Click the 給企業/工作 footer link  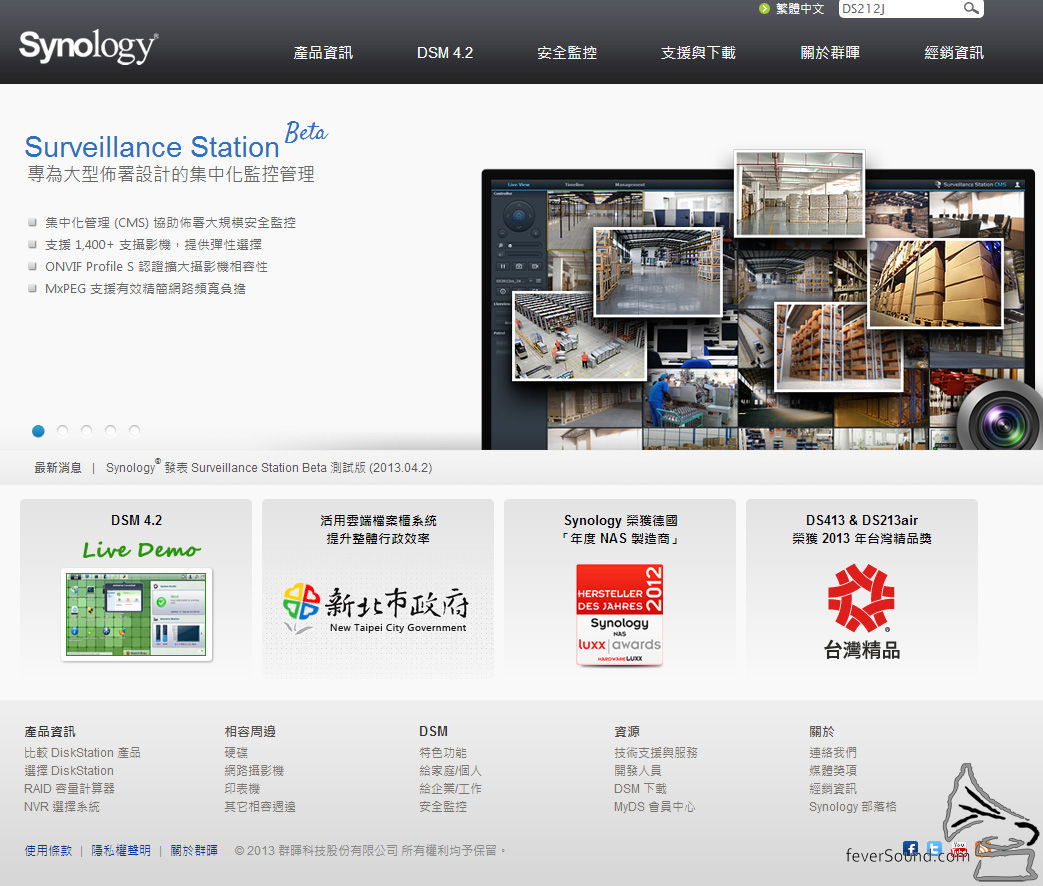[x=450, y=788]
